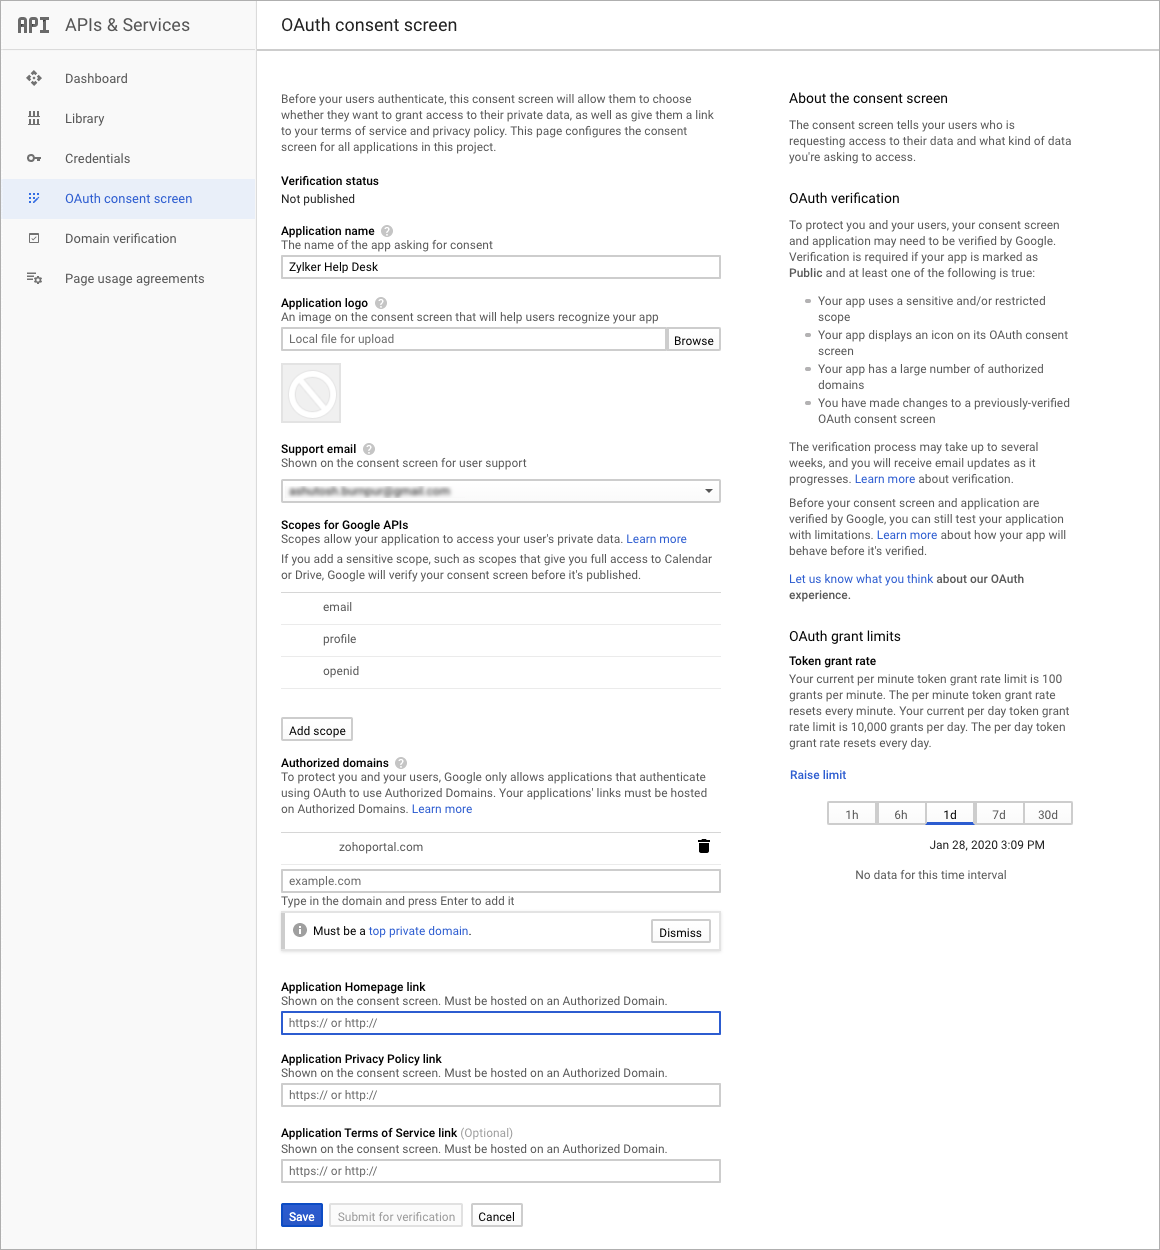This screenshot has height=1250, width=1160.
Task: Click the Library icon in sidebar
Action: tap(34, 118)
